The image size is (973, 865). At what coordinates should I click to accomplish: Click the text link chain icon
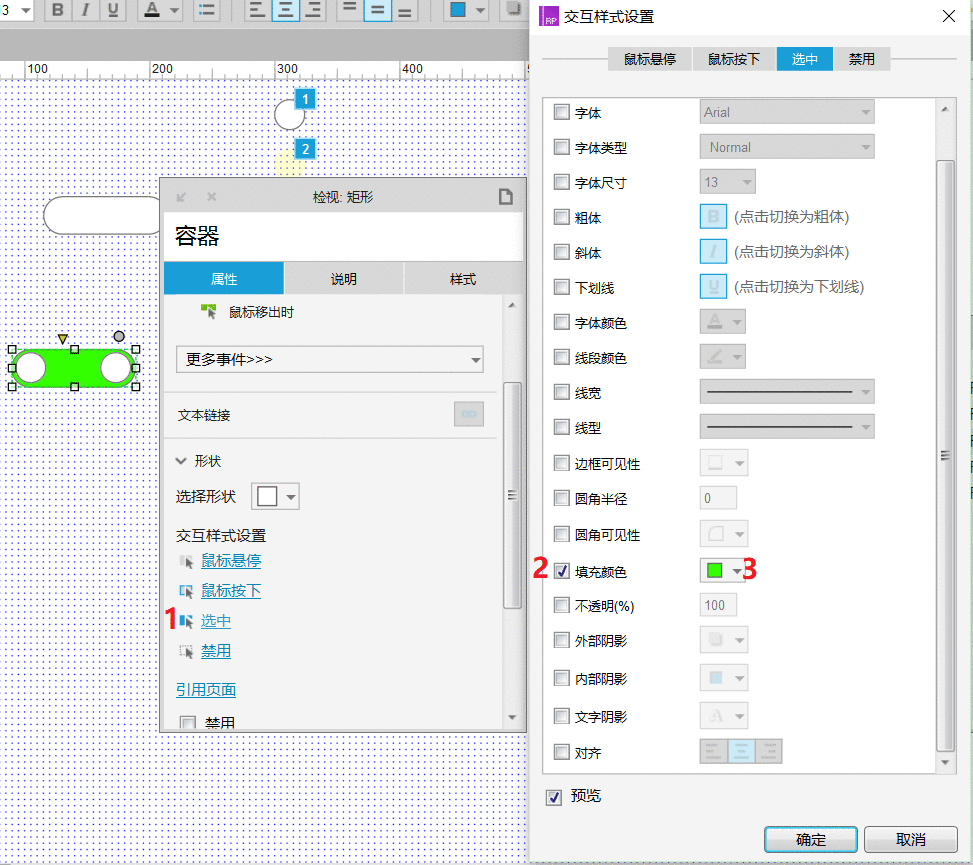(x=469, y=414)
